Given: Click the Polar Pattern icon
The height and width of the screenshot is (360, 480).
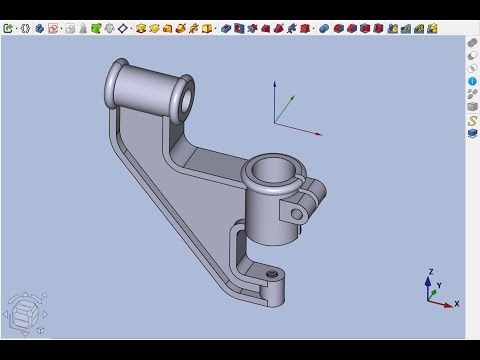Looking at the screenshot, I should click(x=419, y=29).
